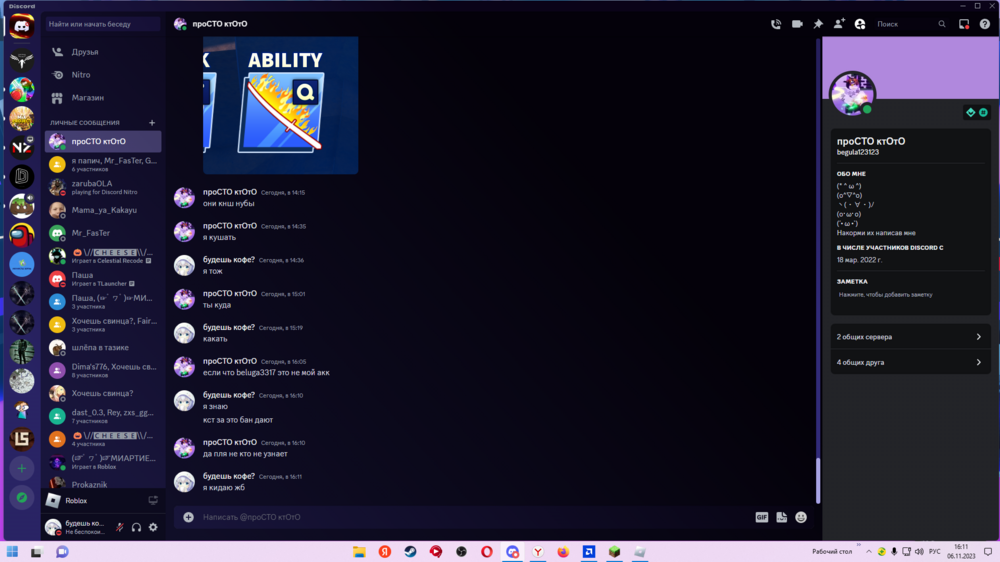Screen dimensions: 1000x562
Task: Open the group chat я папич, Mr_FasTer
Action: point(103,164)
